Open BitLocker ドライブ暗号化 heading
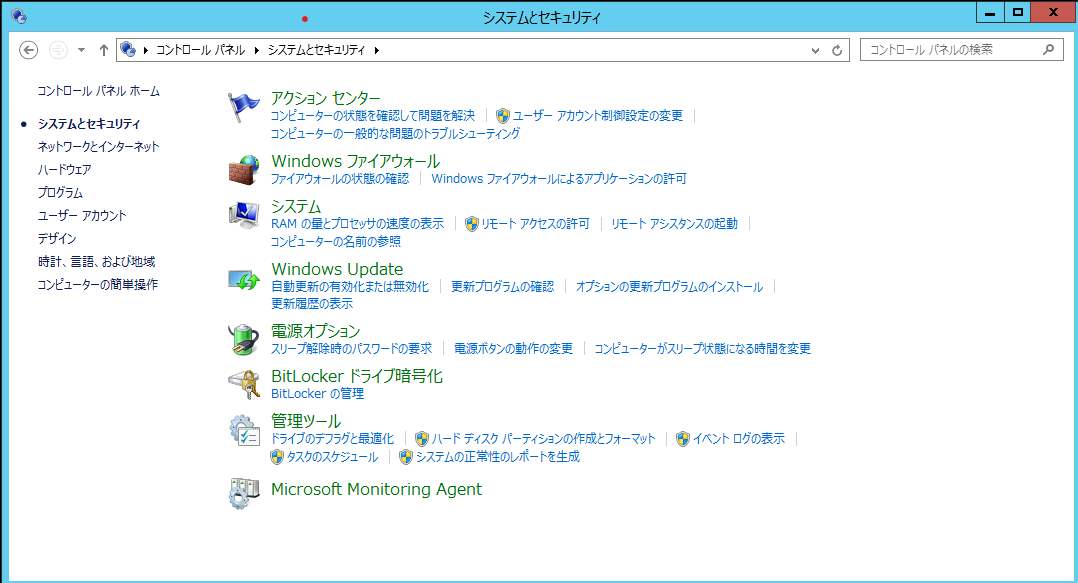This screenshot has height=583, width=1078. coord(357,376)
